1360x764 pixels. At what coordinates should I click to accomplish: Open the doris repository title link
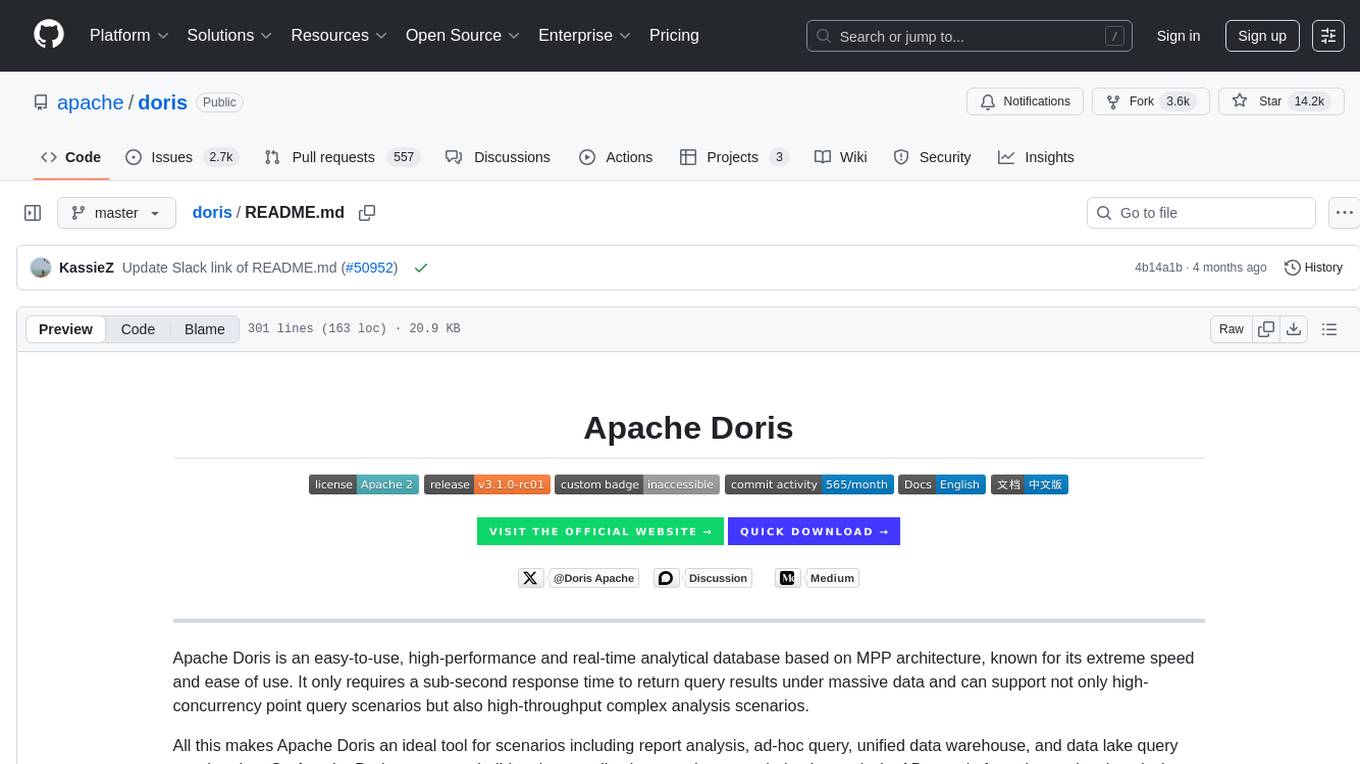pyautogui.click(x=162, y=102)
